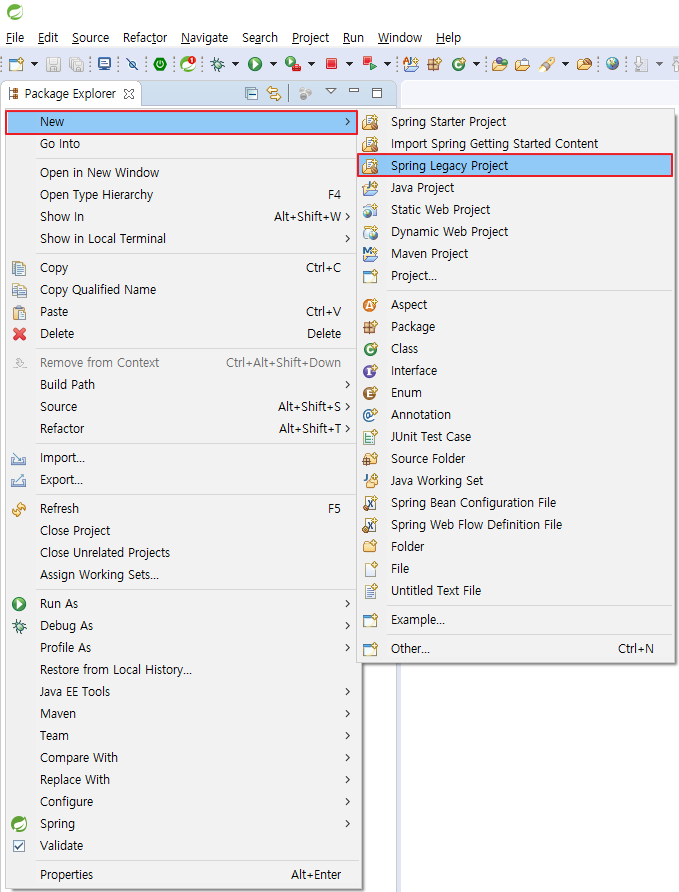Click the Boot Dashboard green power icon

(x=160, y=64)
